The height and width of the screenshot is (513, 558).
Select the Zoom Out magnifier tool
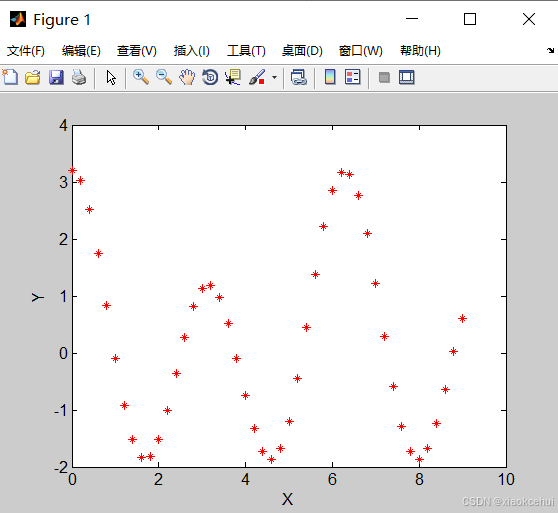point(164,77)
